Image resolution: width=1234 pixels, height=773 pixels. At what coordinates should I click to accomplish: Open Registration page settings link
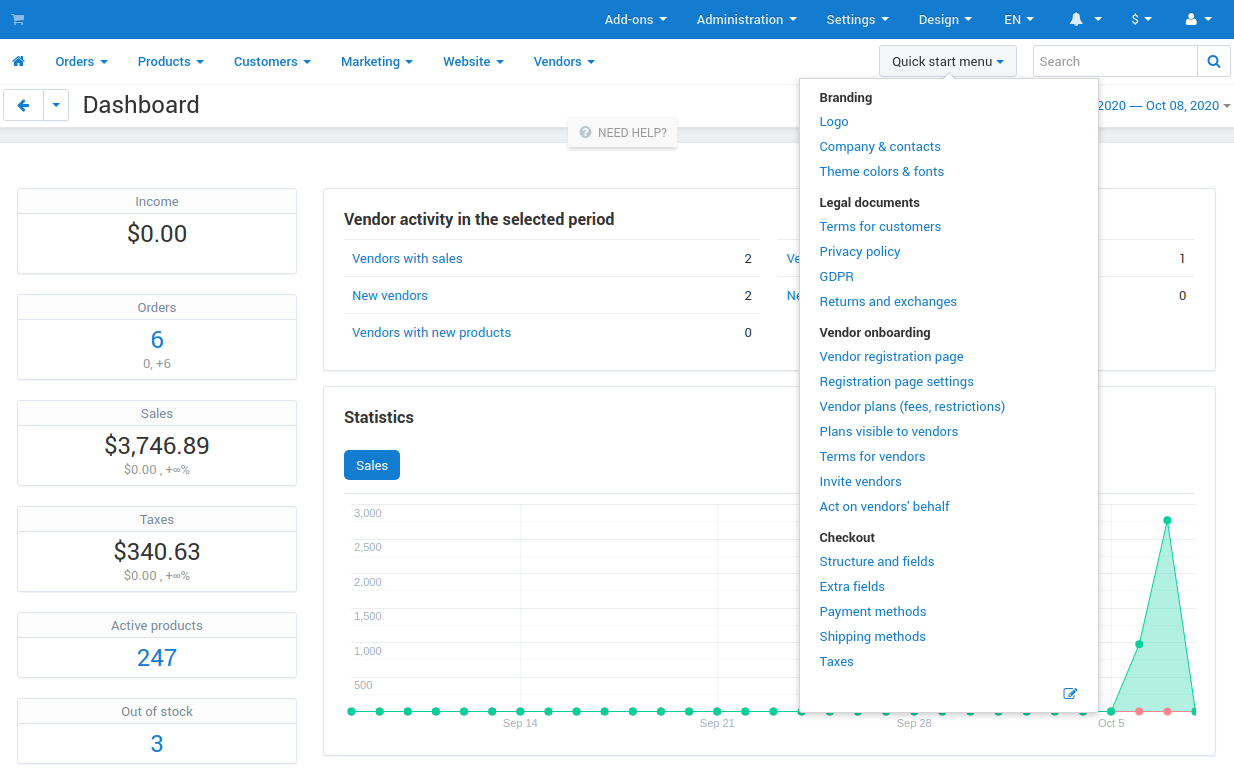click(897, 382)
